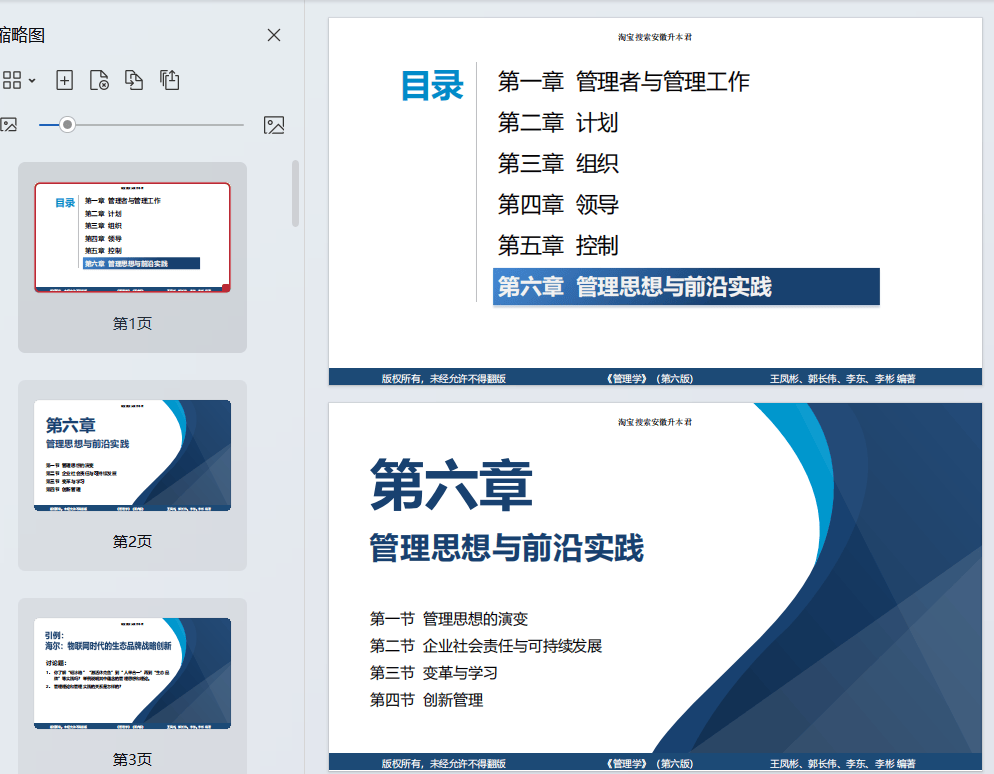Select the page 1 table of contents thumbnail

coord(132,237)
